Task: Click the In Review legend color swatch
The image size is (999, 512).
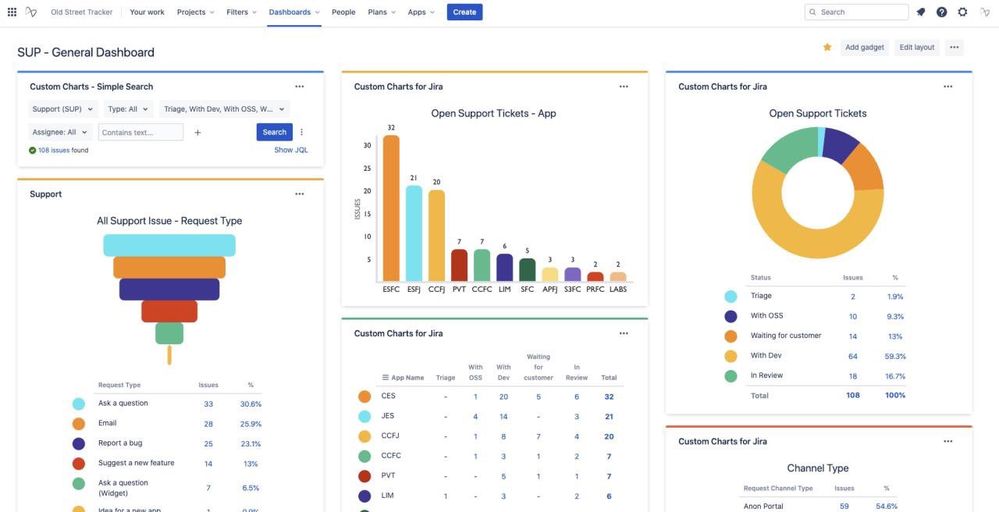Action: point(731,376)
